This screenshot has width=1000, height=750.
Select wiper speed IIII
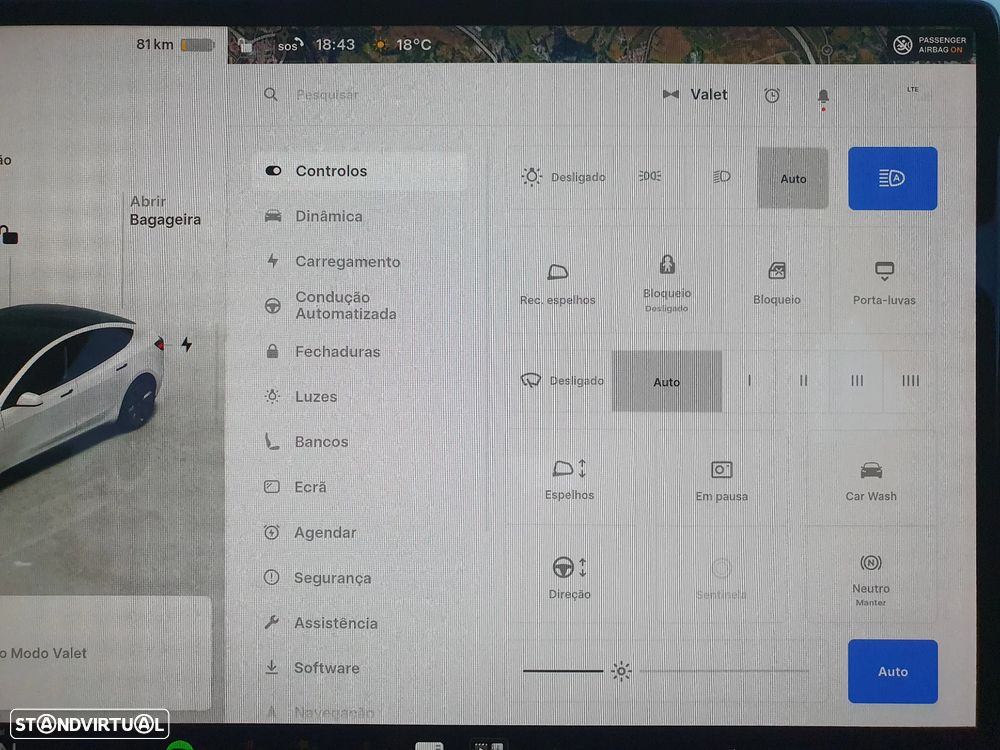[x=910, y=381]
